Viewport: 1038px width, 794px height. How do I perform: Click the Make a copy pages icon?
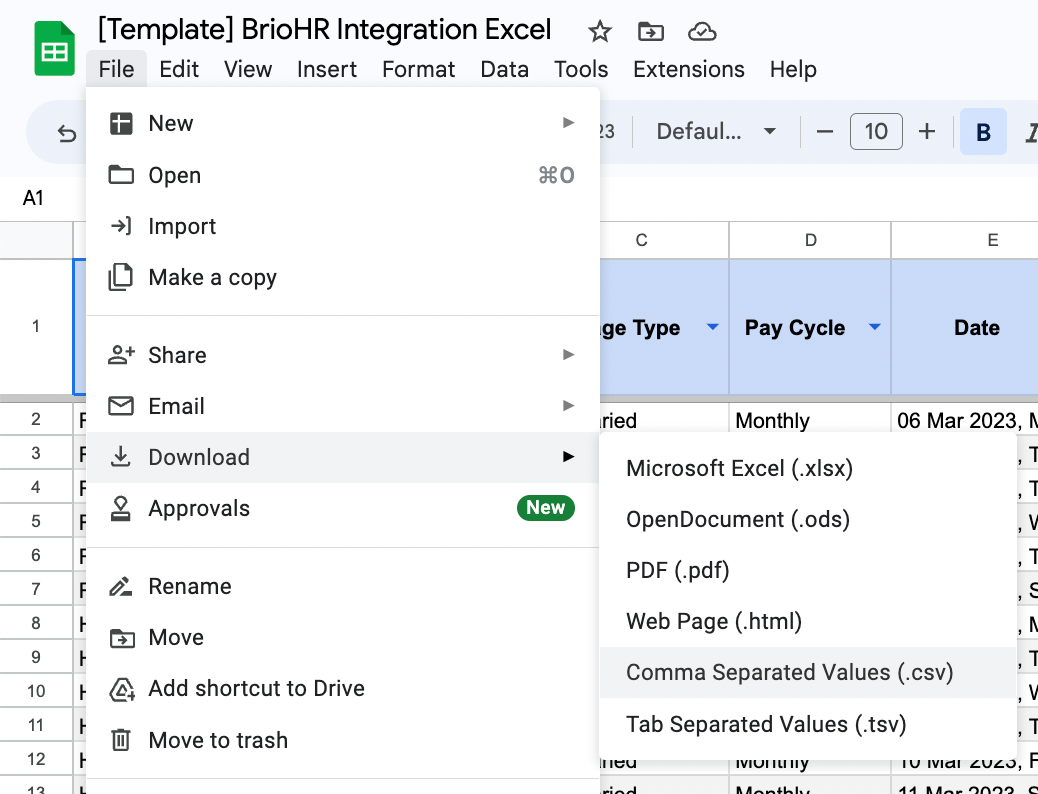(x=120, y=277)
